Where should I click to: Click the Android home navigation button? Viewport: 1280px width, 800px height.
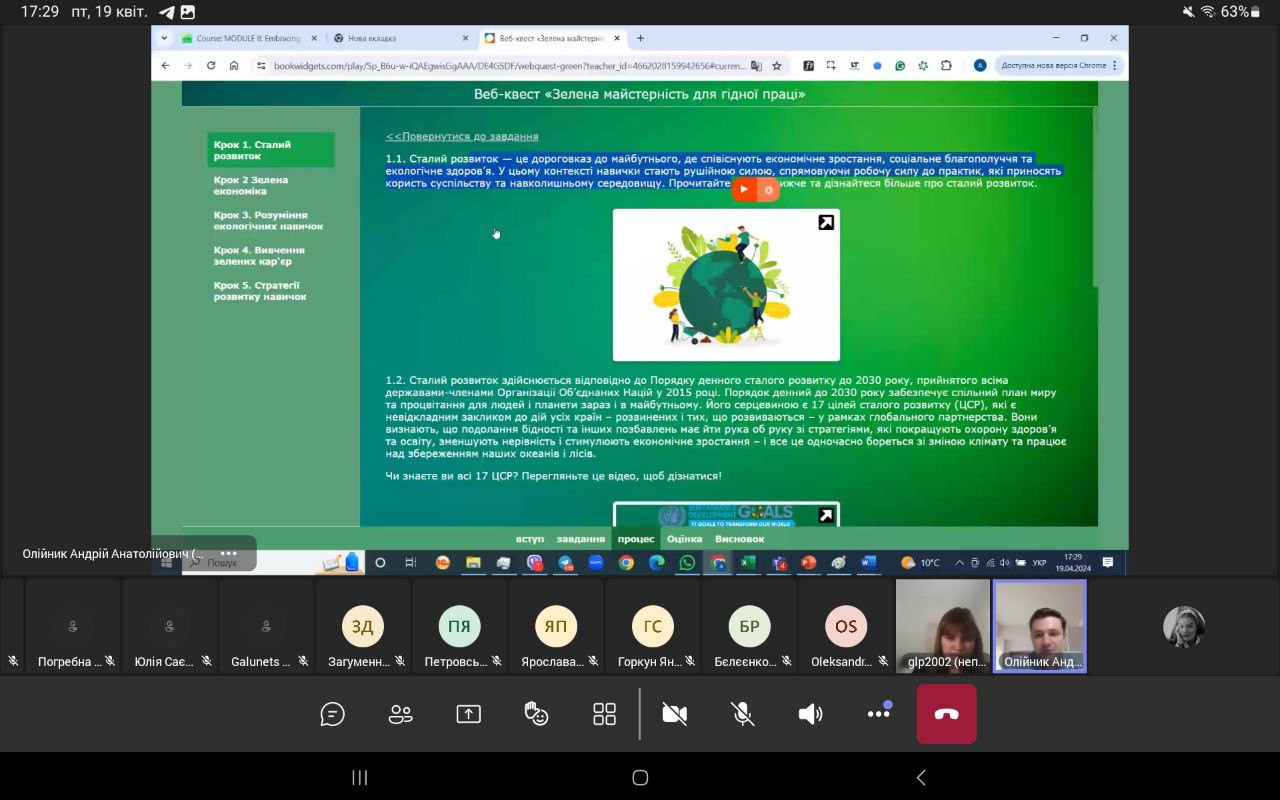click(x=640, y=778)
